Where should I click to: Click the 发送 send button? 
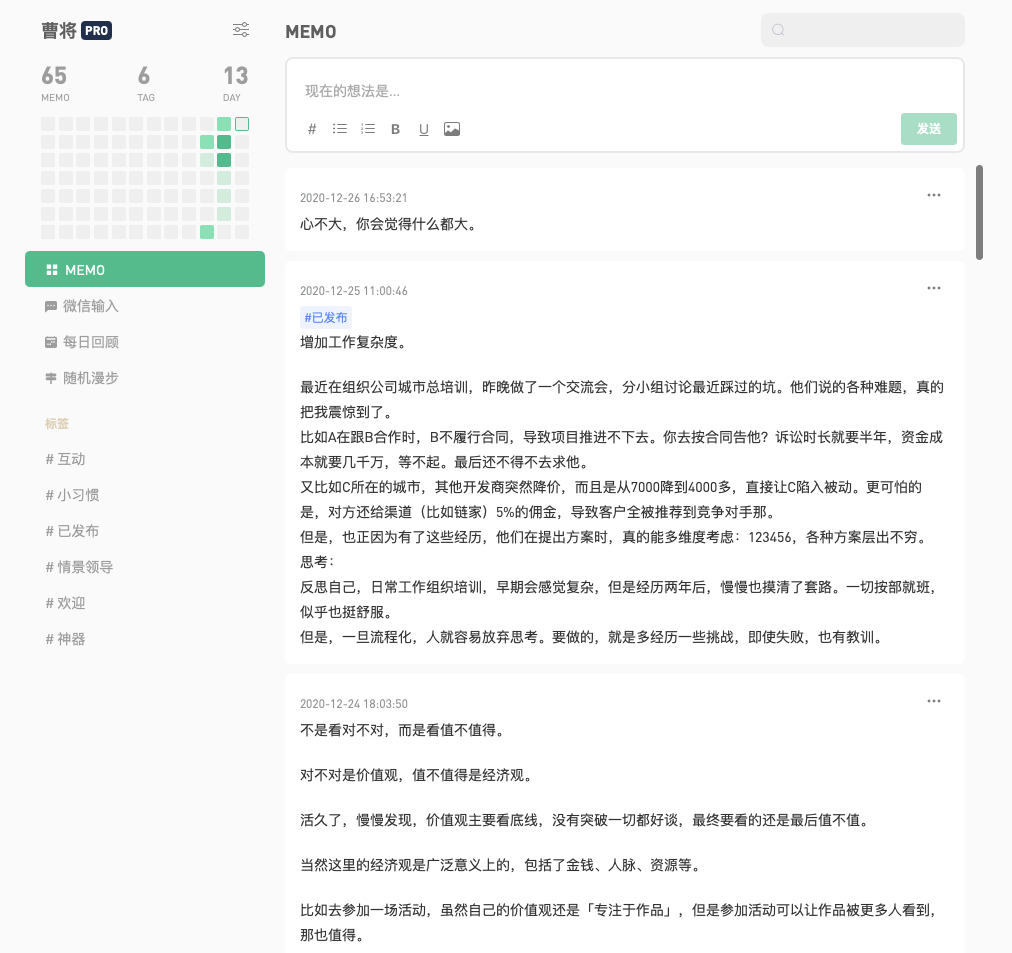coord(929,129)
